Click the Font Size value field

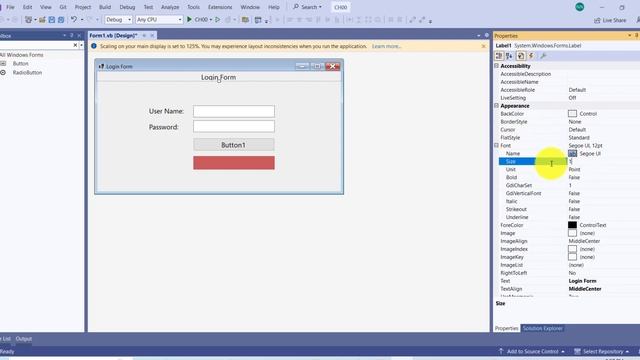click(603, 162)
